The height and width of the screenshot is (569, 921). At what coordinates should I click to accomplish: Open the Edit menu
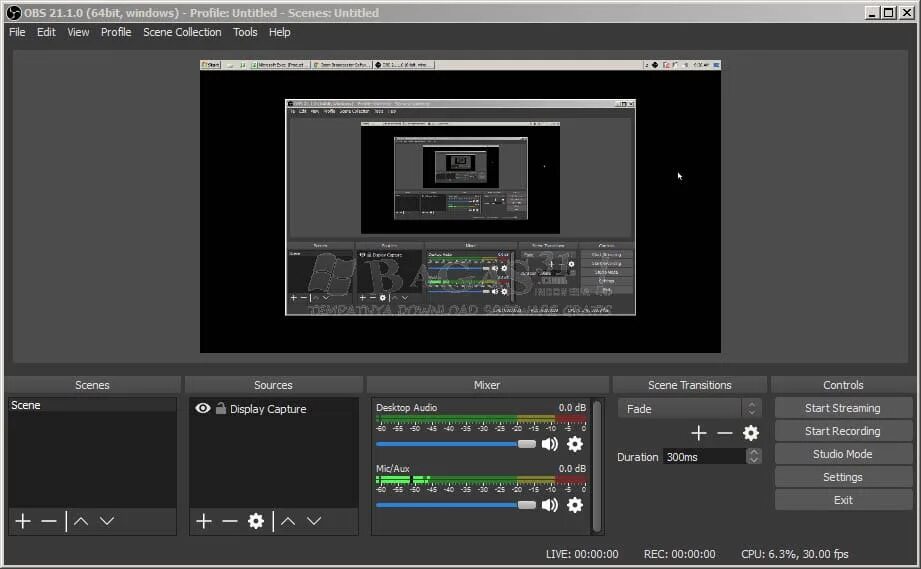tap(46, 32)
